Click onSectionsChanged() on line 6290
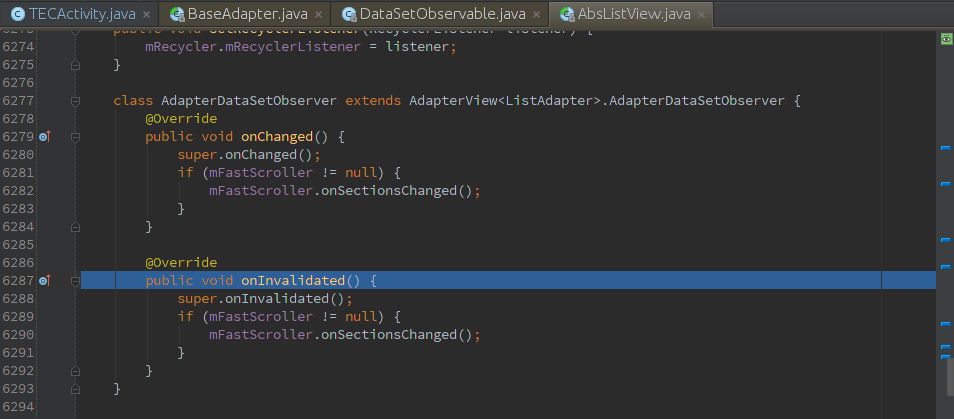 (x=397, y=334)
